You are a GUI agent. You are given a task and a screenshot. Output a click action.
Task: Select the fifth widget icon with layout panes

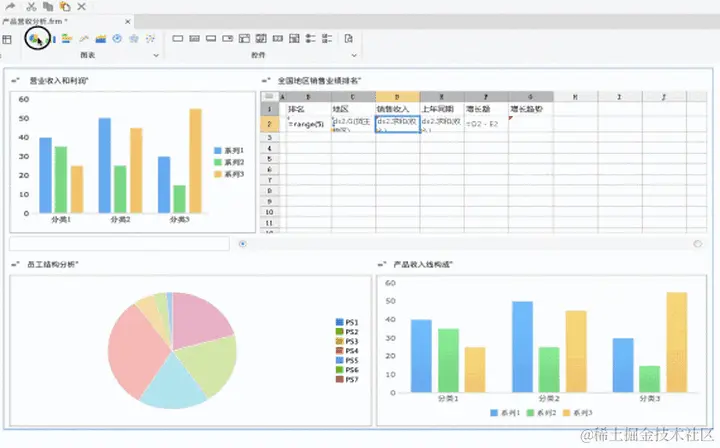click(244, 39)
